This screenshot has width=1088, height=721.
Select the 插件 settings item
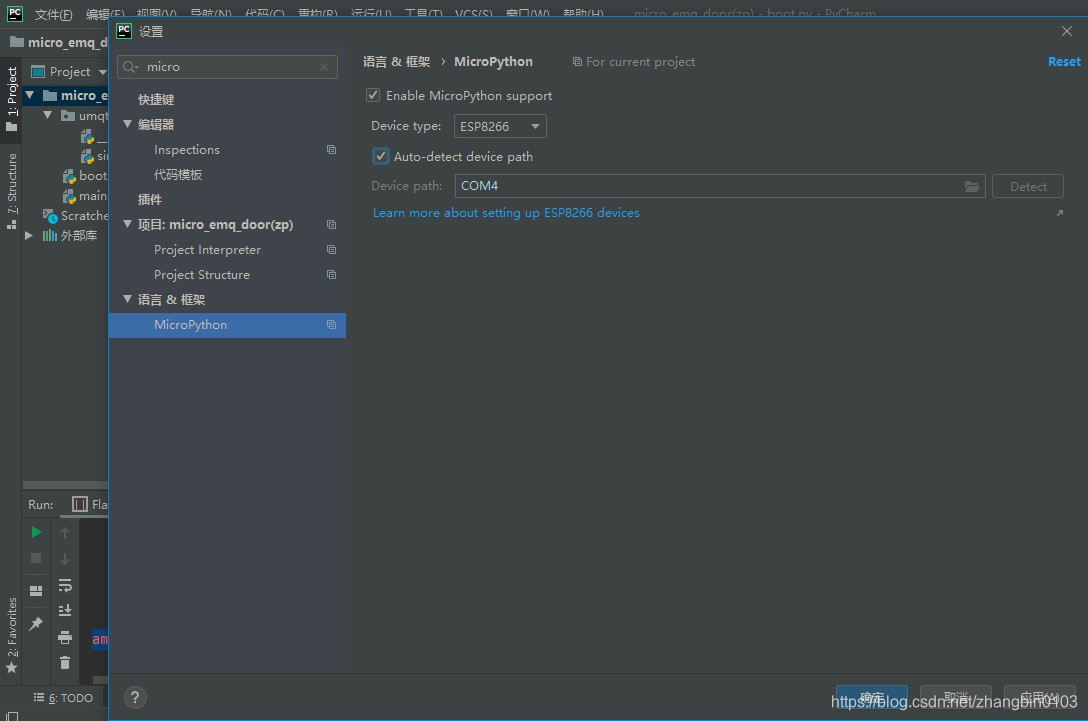[x=150, y=200]
